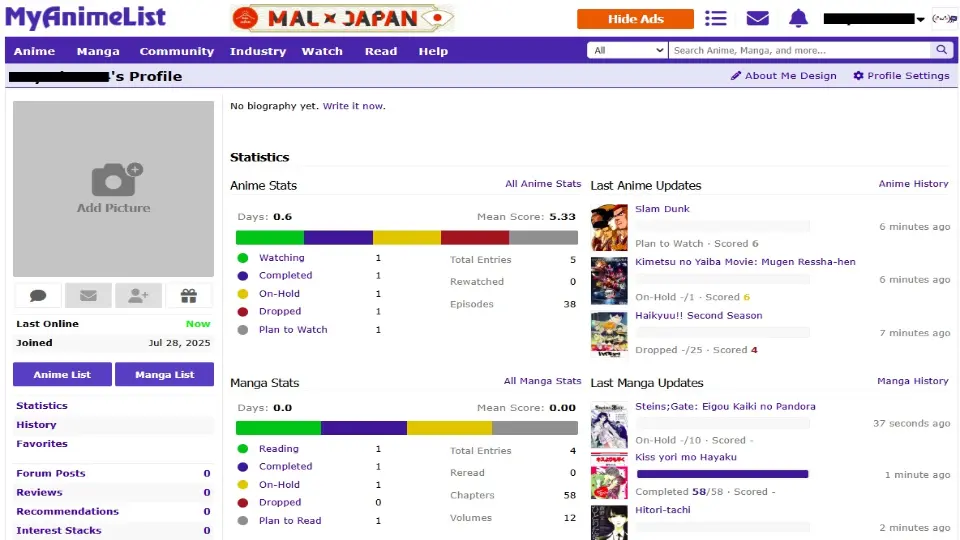Open Anime History link

[913, 184]
